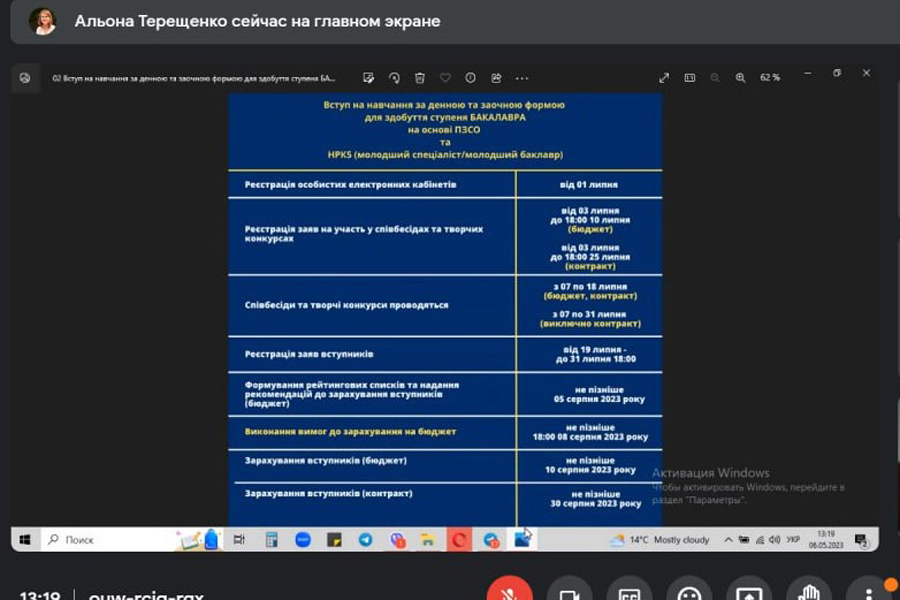The height and width of the screenshot is (600, 900).
Task: Open Calculator from the taskbar
Action: (271, 540)
